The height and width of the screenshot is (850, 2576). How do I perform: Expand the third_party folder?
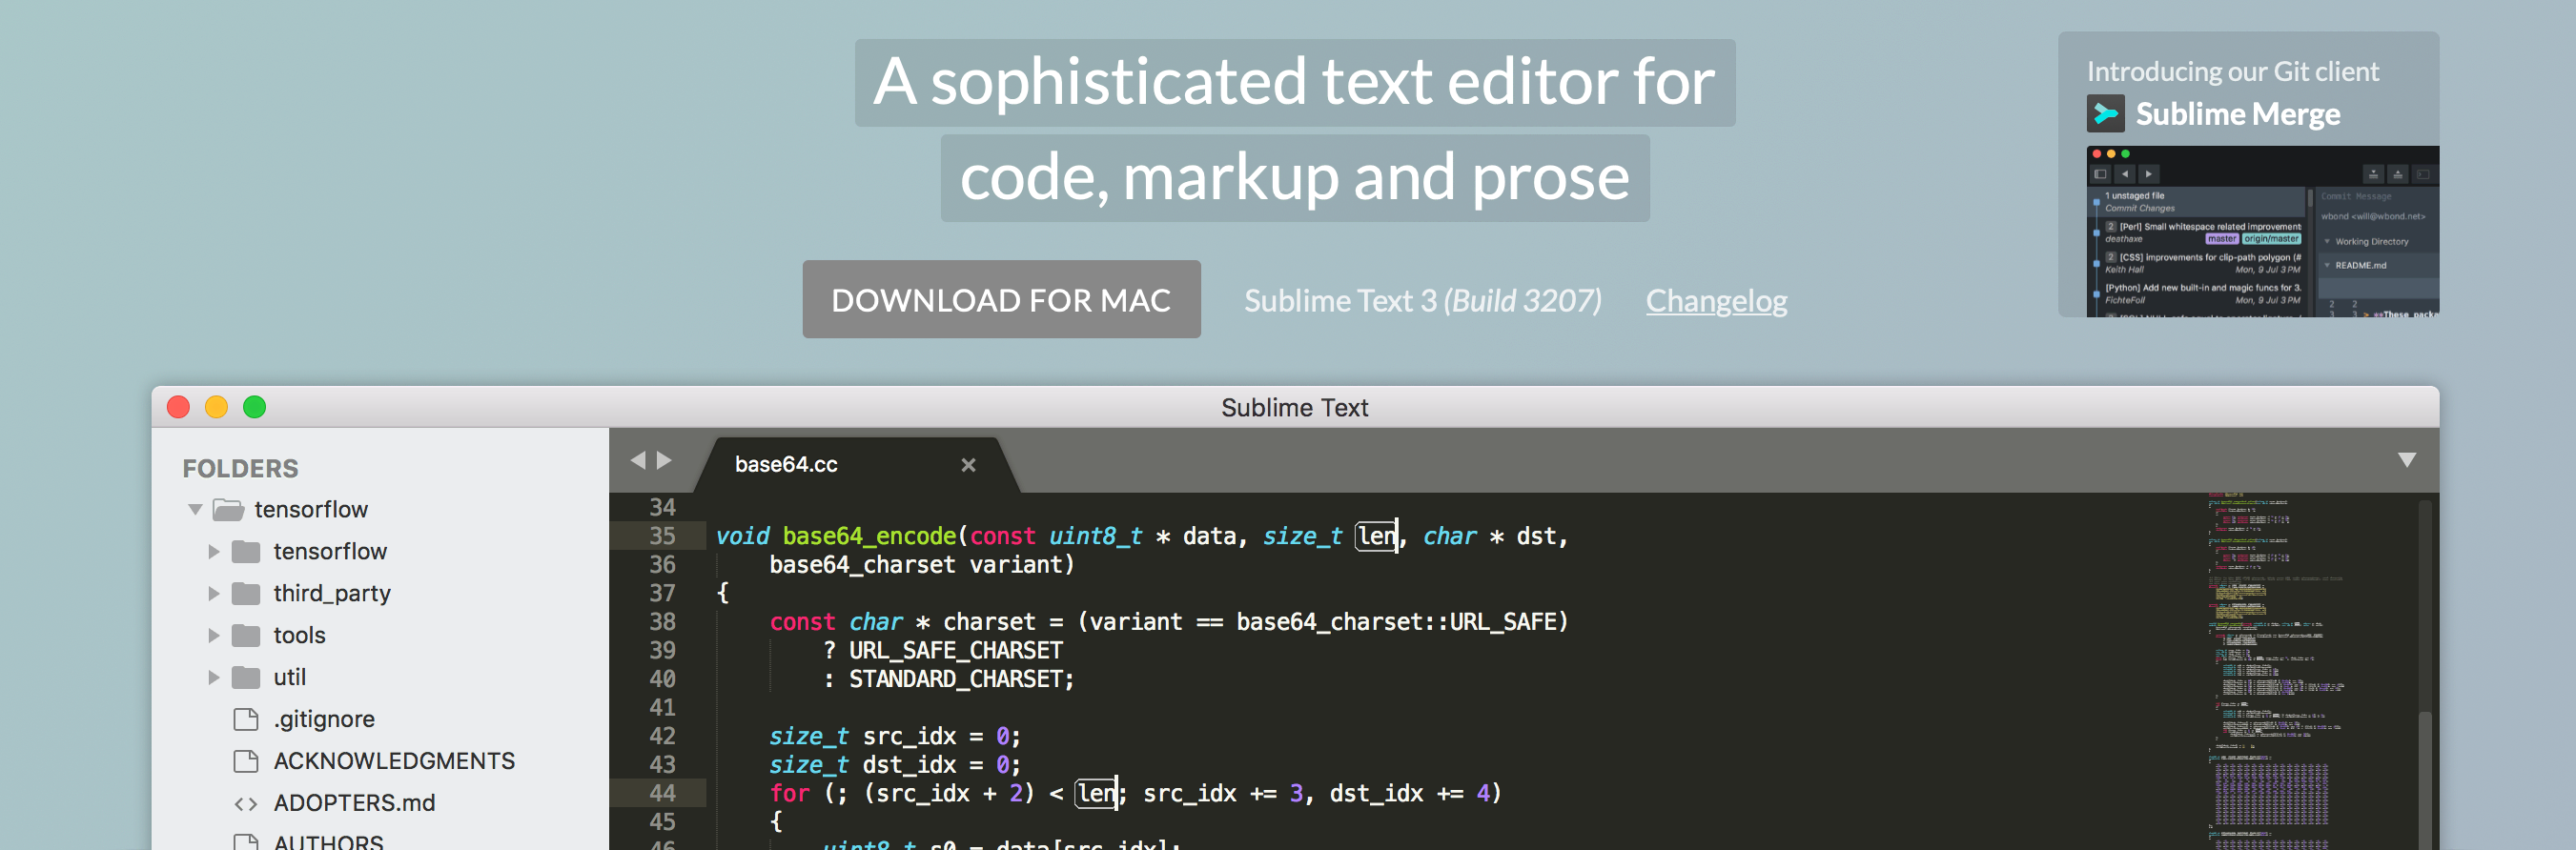[x=213, y=593]
